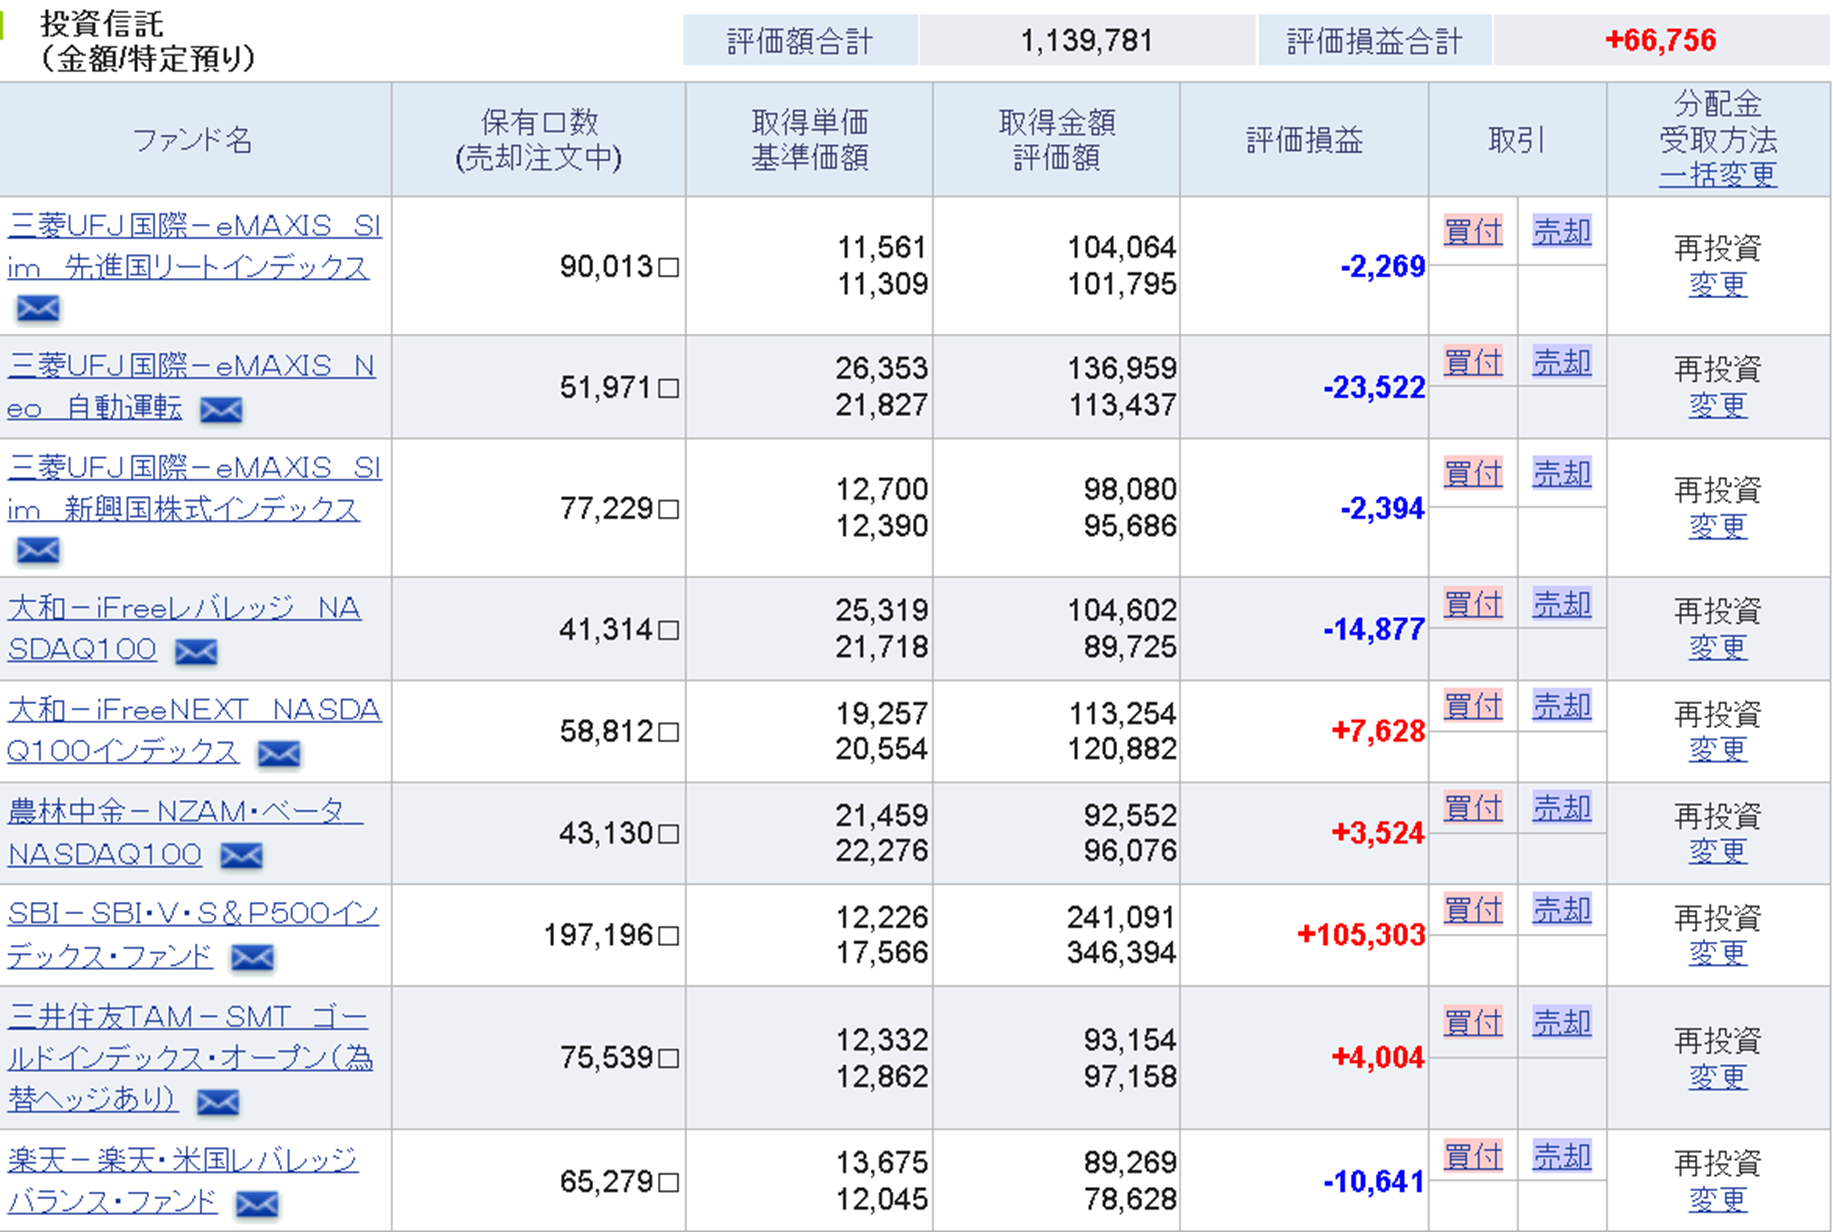Image resolution: width=1833 pixels, height=1232 pixels.
Task: Click mail icon for iFreeNEXT NASDAQ100インデックス
Action: click(279, 754)
